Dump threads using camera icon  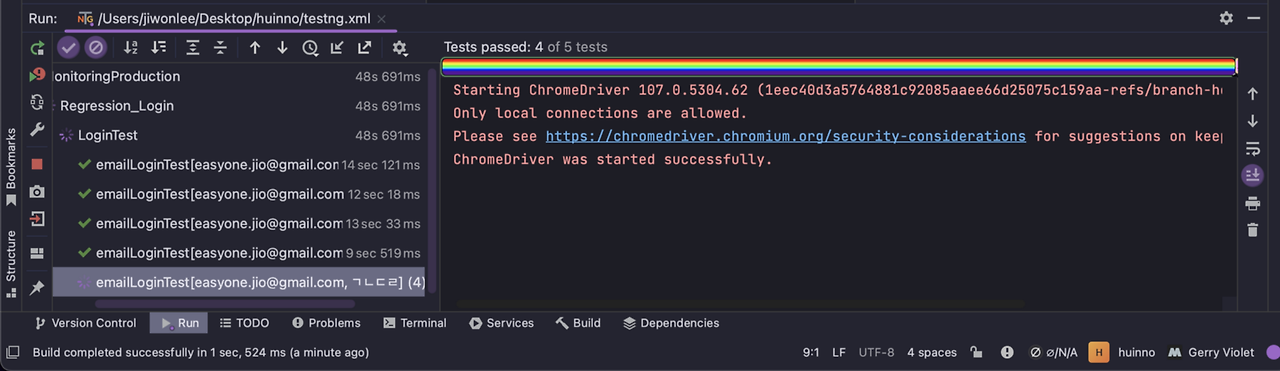(x=37, y=191)
